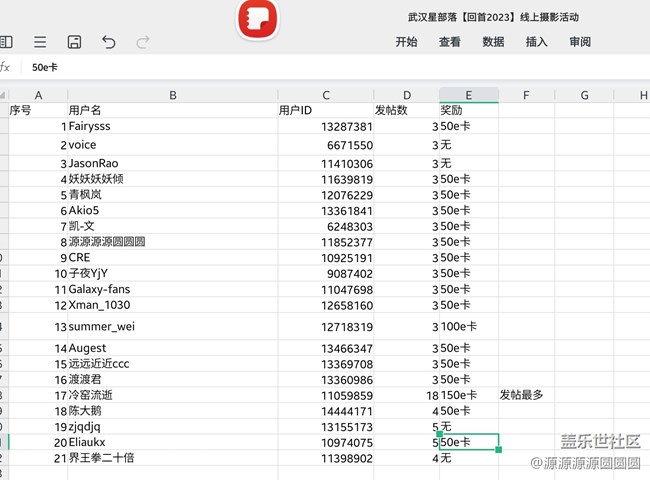Select the cell containing Galaxy-fans
The width and height of the screenshot is (650, 480).
pos(173,289)
